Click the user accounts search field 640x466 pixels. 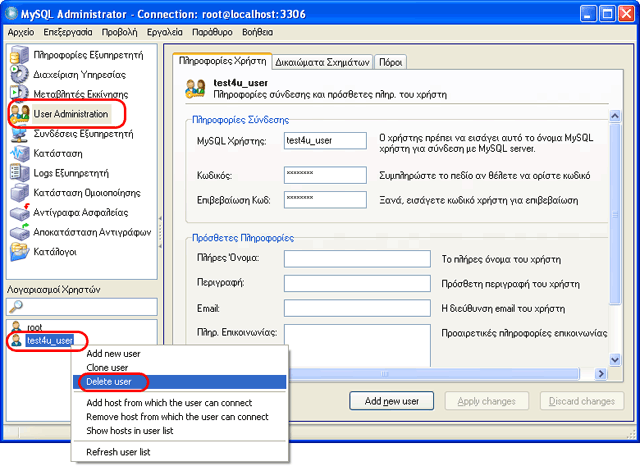tap(82, 306)
